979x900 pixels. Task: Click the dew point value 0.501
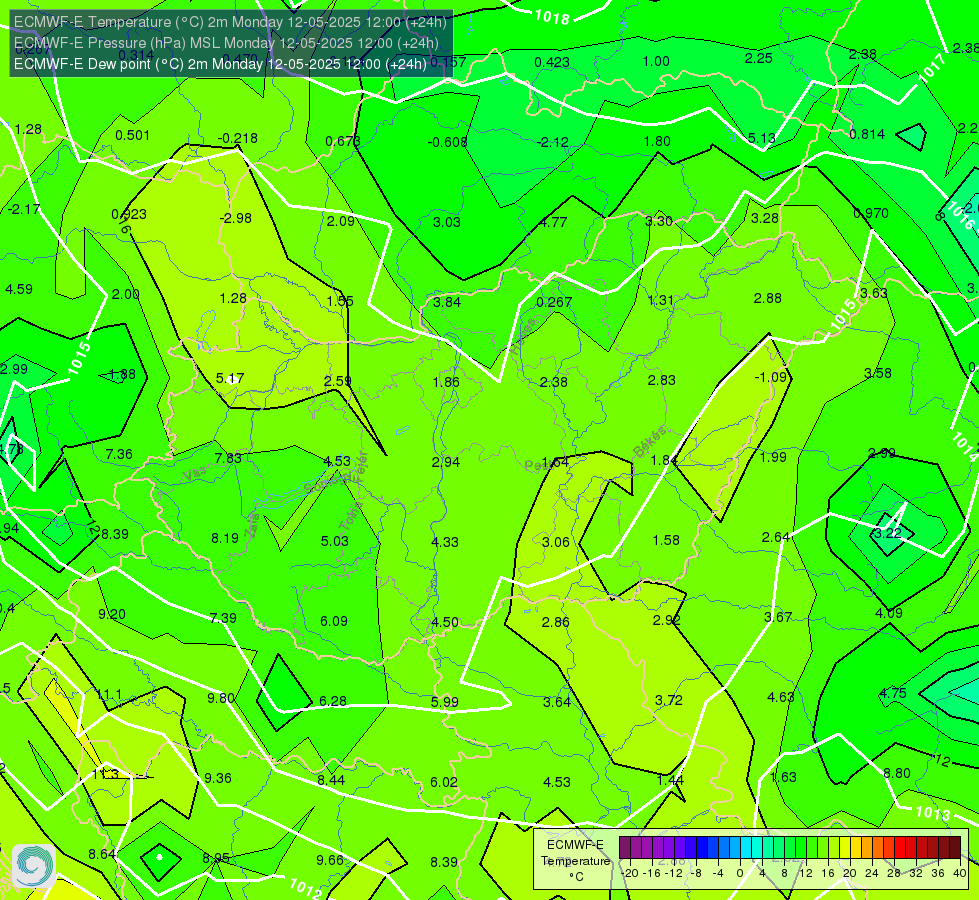(132, 135)
